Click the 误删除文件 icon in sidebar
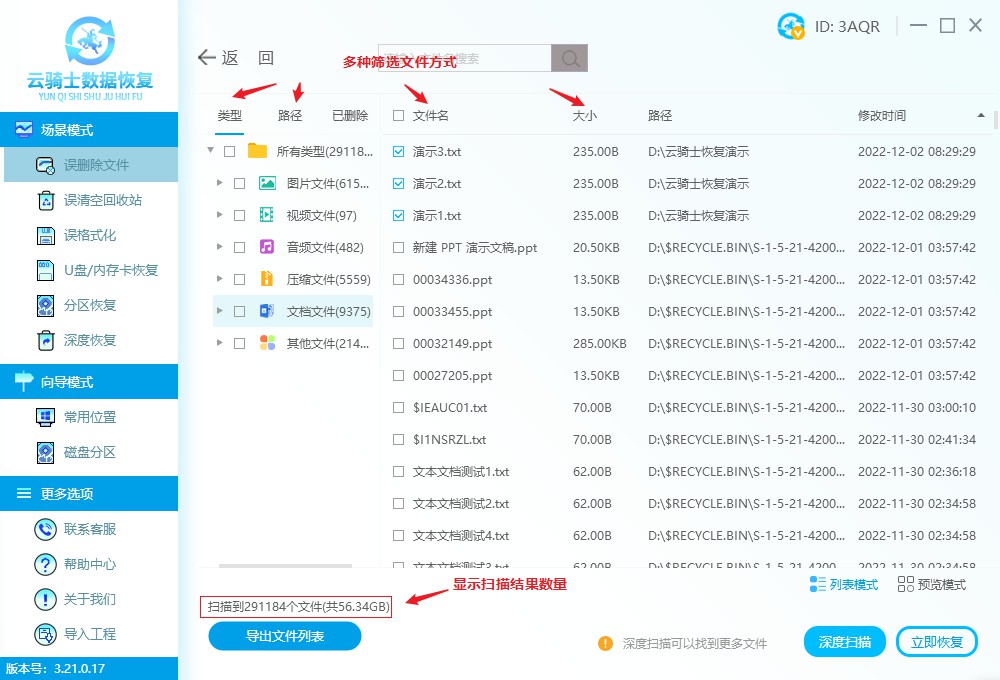Screen dimensions: 1000x680 coord(45,165)
